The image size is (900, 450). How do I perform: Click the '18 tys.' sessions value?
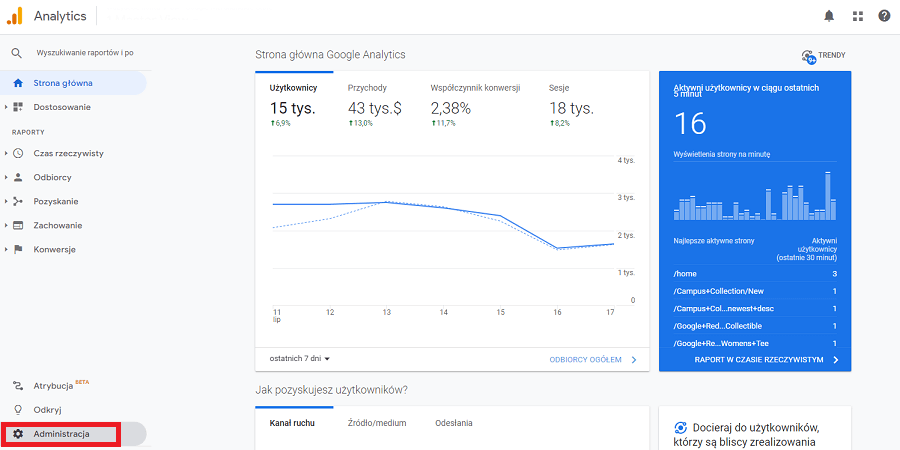(572, 108)
